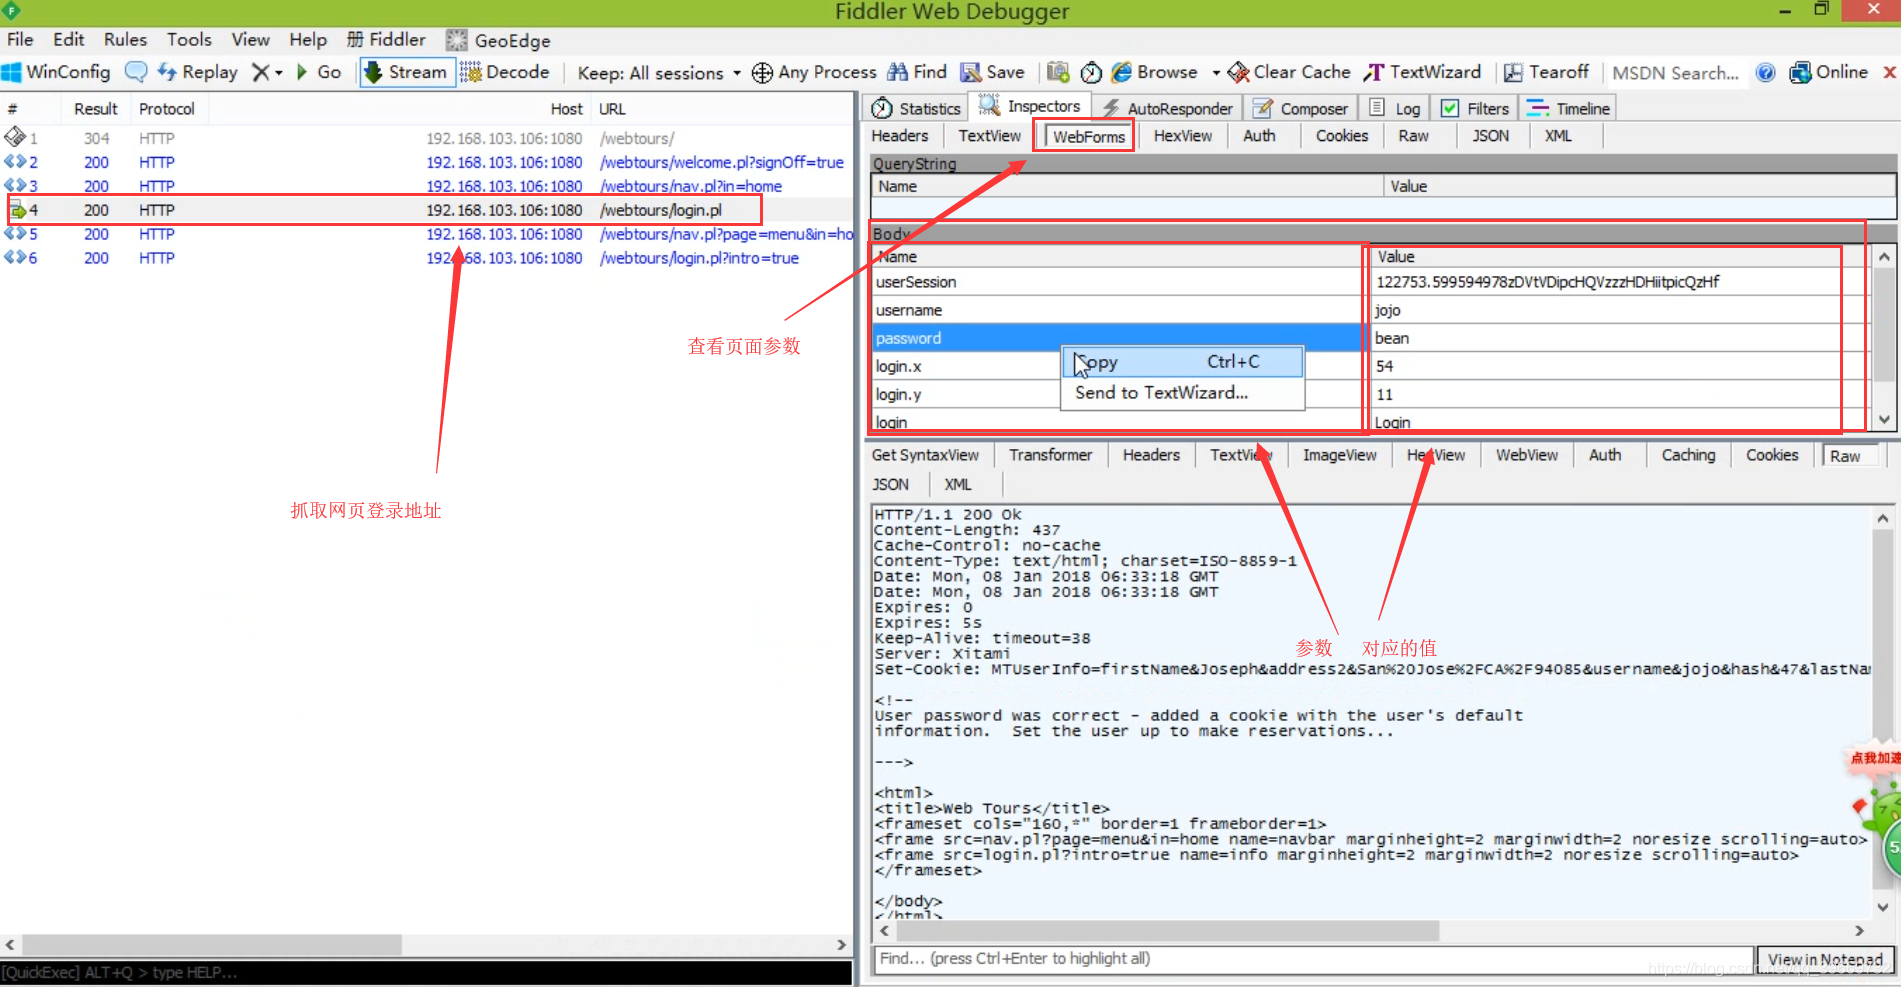
Task: Select the request Cookies tab
Action: (x=1341, y=136)
